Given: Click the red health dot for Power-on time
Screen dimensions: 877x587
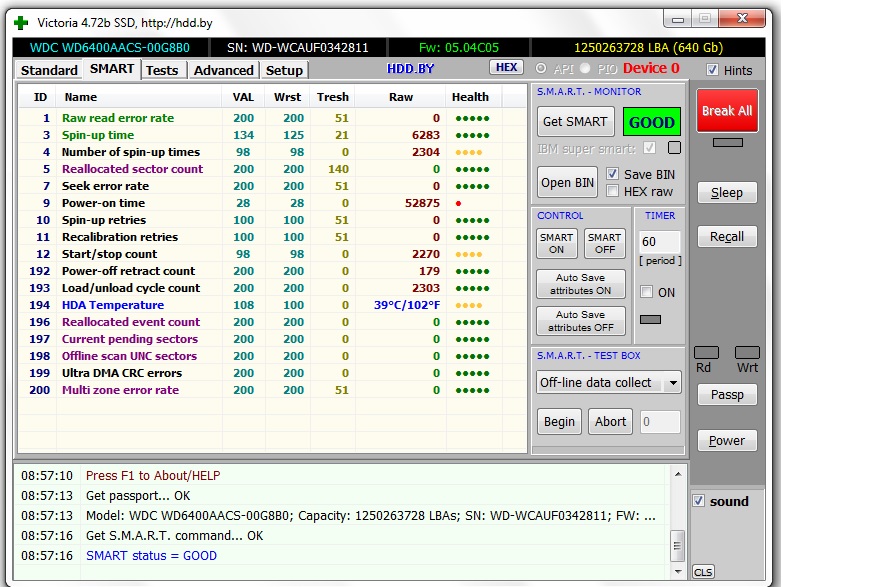Looking at the screenshot, I should 459,203.
